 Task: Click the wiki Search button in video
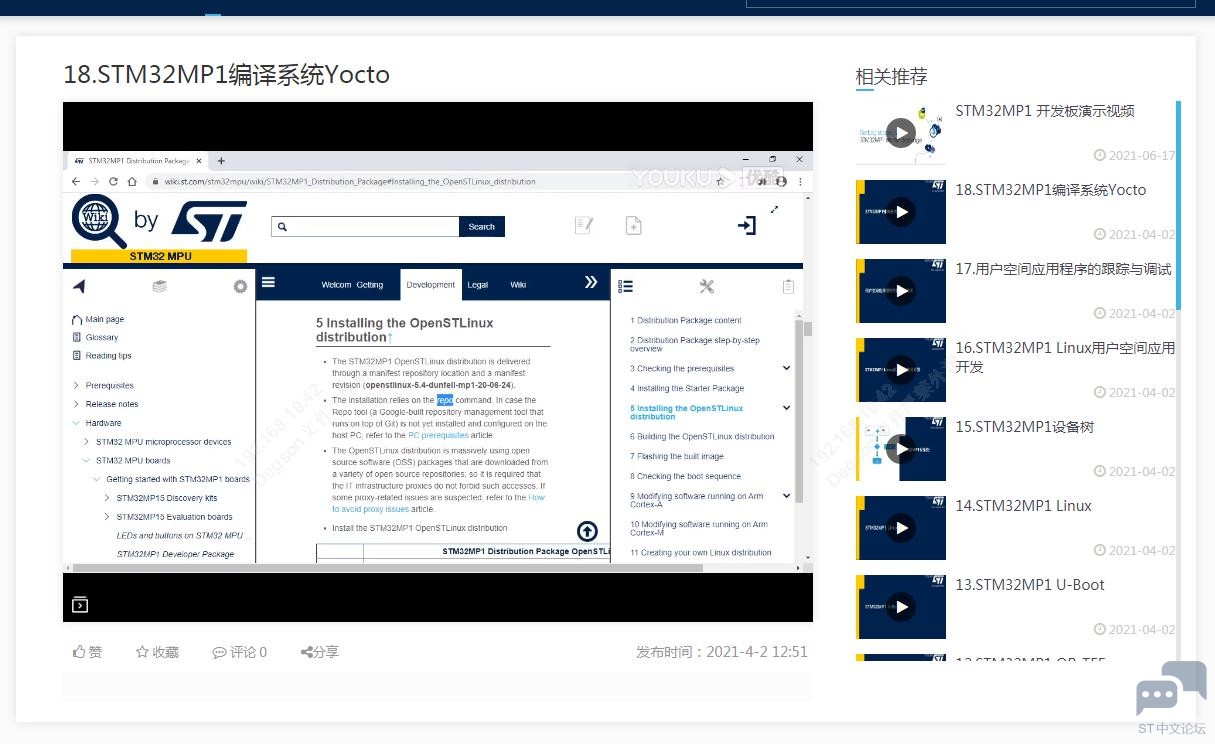pyautogui.click(x=482, y=227)
